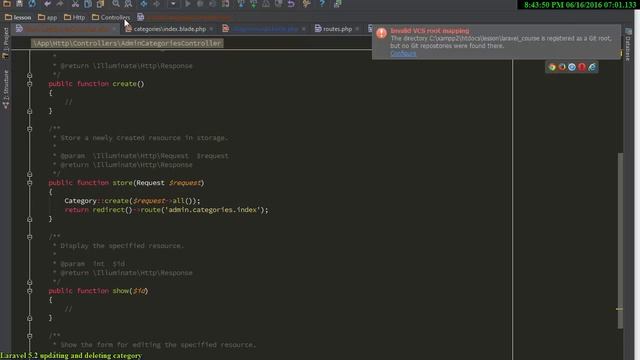The height and width of the screenshot is (360, 640).
Task: Click the 'admin.categories.index' route string
Action: [212, 210]
